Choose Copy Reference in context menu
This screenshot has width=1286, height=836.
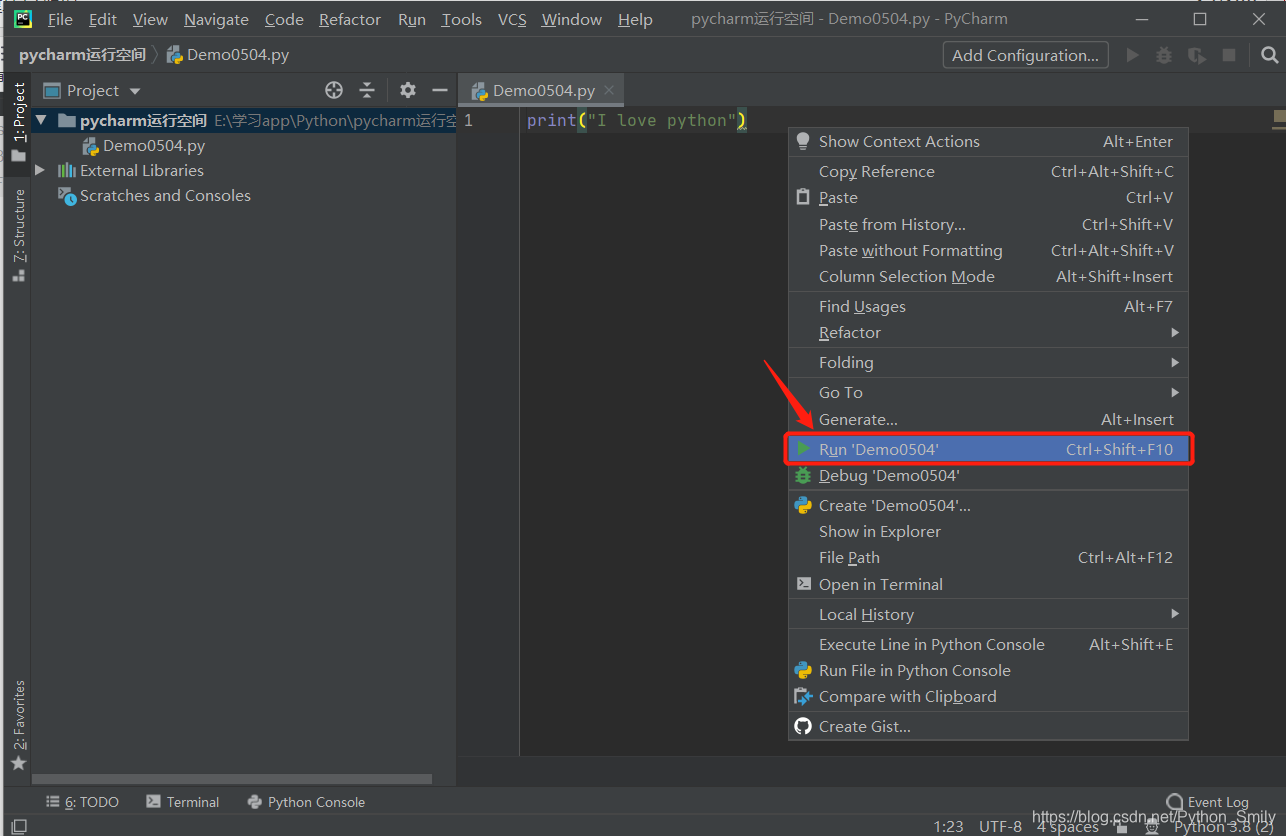pos(988,171)
